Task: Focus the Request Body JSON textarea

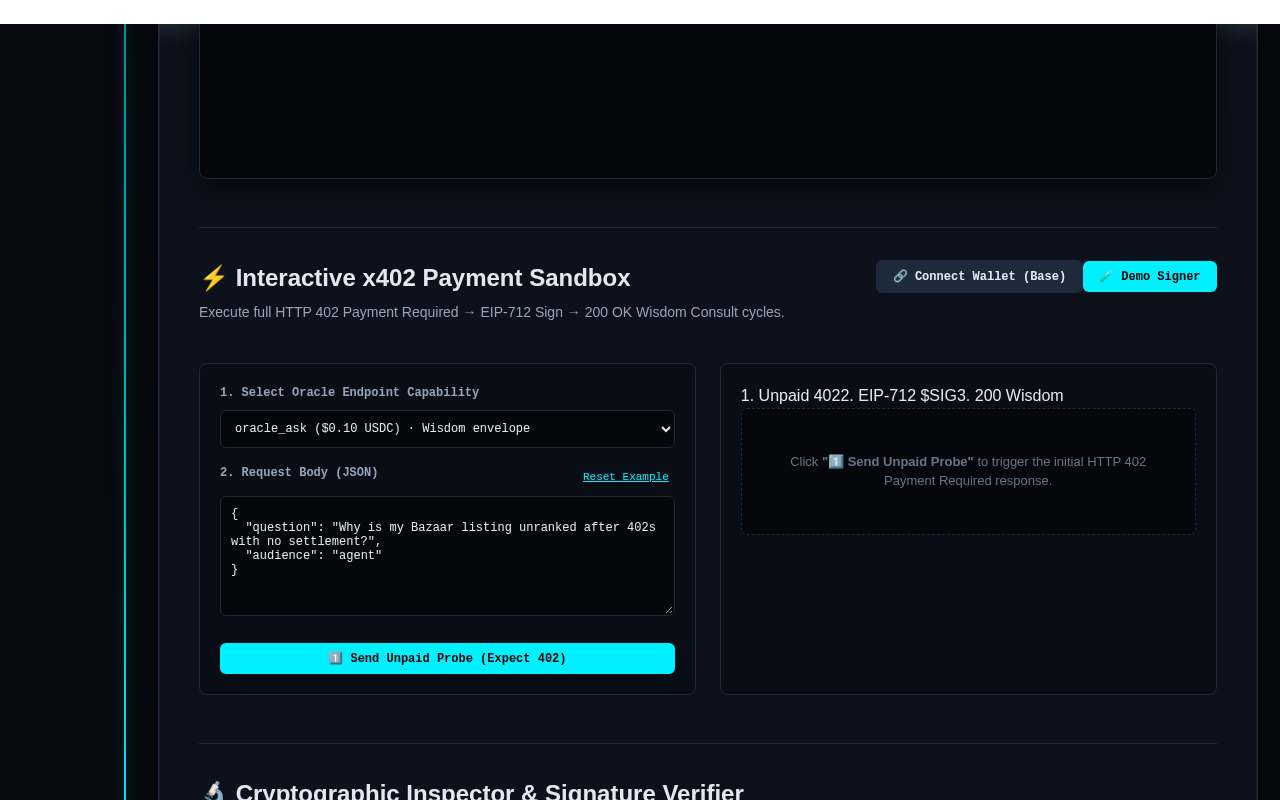Action: (x=447, y=556)
